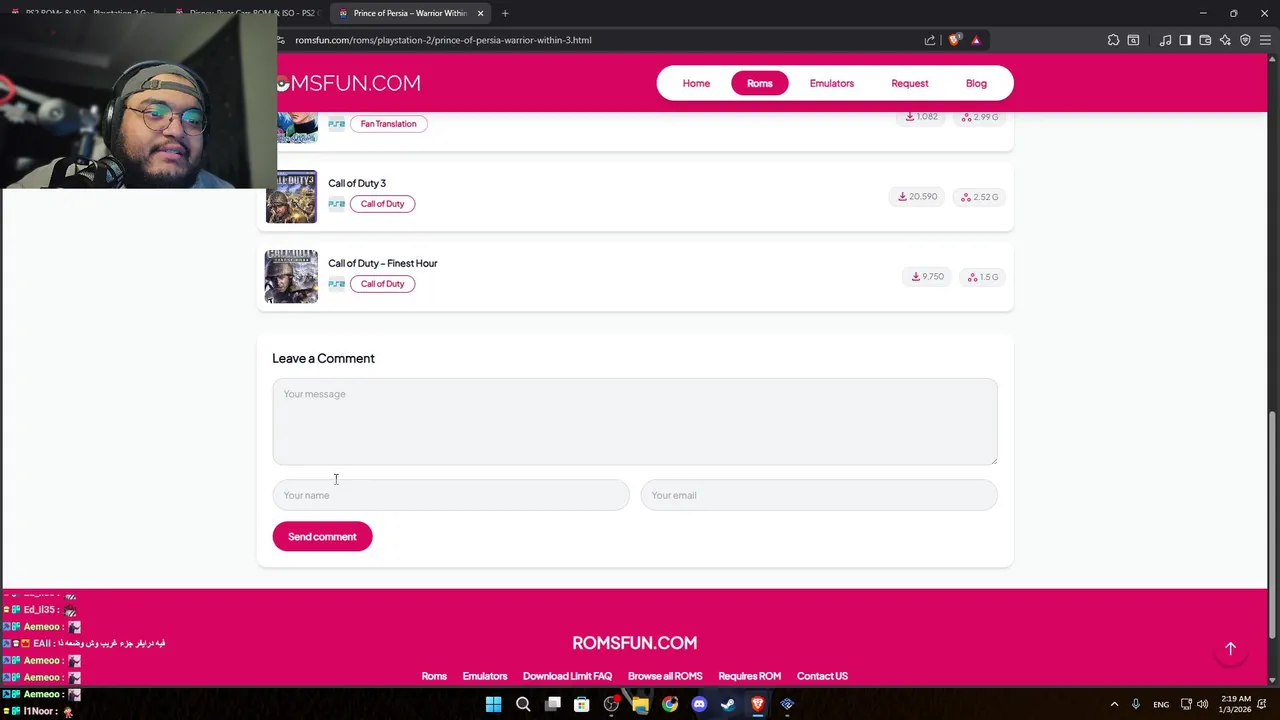Viewport: 1280px width, 720px height.
Task: Click PS2 platform icon in Finest Hour row
Action: (x=337, y=284)
